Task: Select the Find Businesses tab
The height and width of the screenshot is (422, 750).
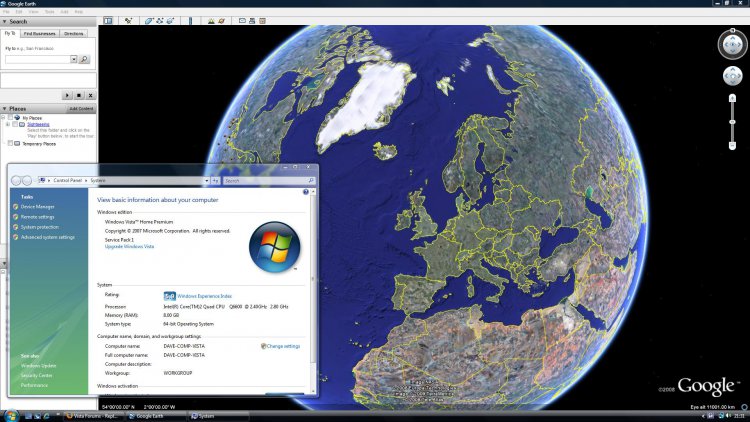Action: (x=40, y=33)
